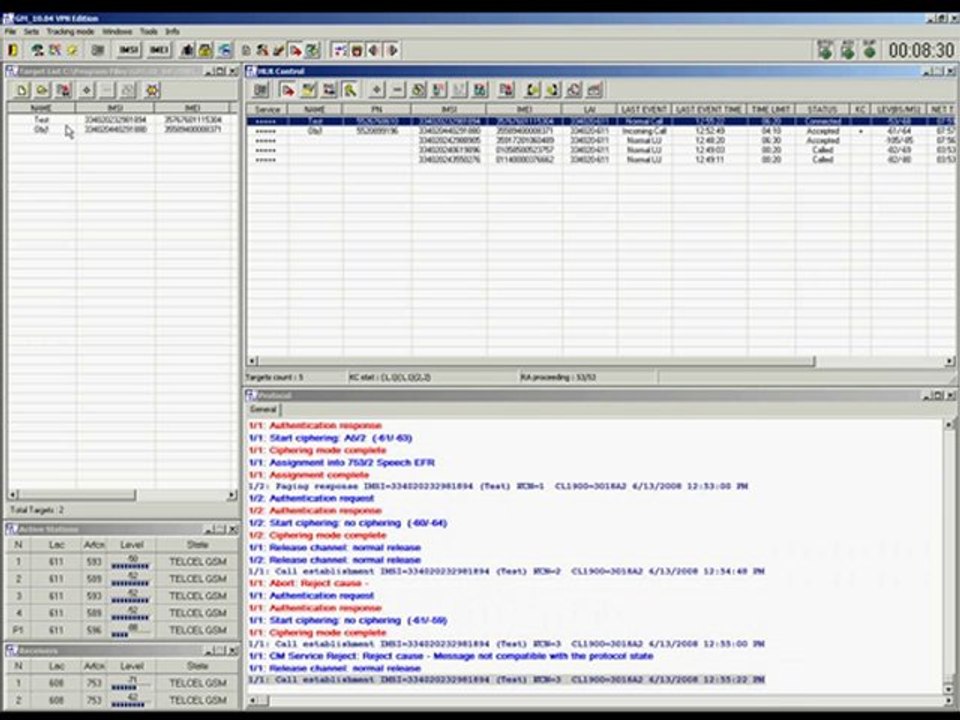Sort by the STATUS column header
The image size is (960, 720).
pyautogui.click(x=822, y=109)
